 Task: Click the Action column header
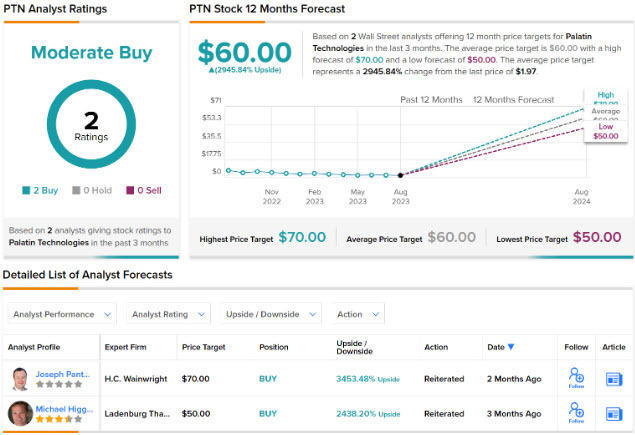[436, 347]
